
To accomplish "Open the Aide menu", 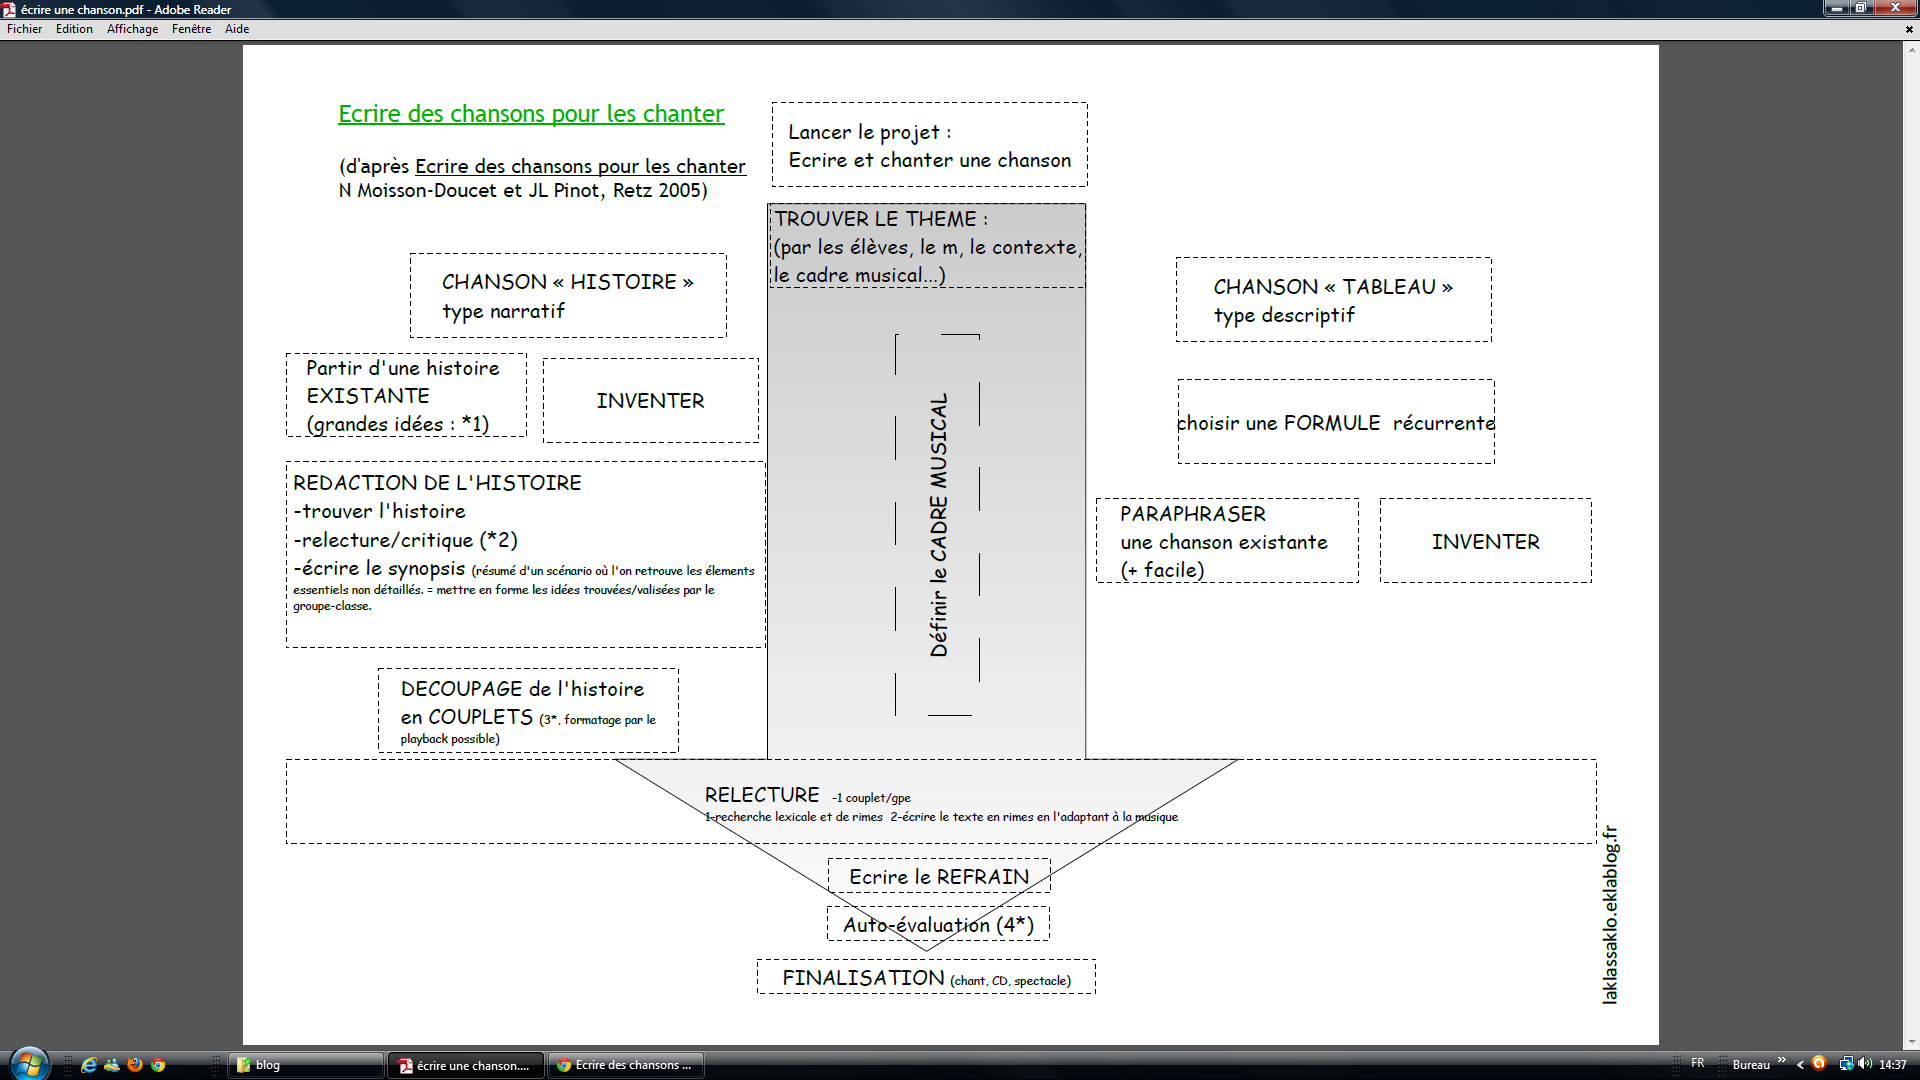I will (x=237, y=29).
